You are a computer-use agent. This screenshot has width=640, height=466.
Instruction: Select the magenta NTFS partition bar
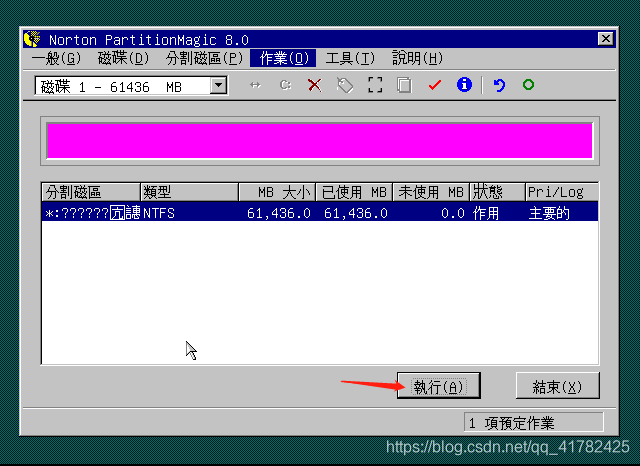pos(320,141)
